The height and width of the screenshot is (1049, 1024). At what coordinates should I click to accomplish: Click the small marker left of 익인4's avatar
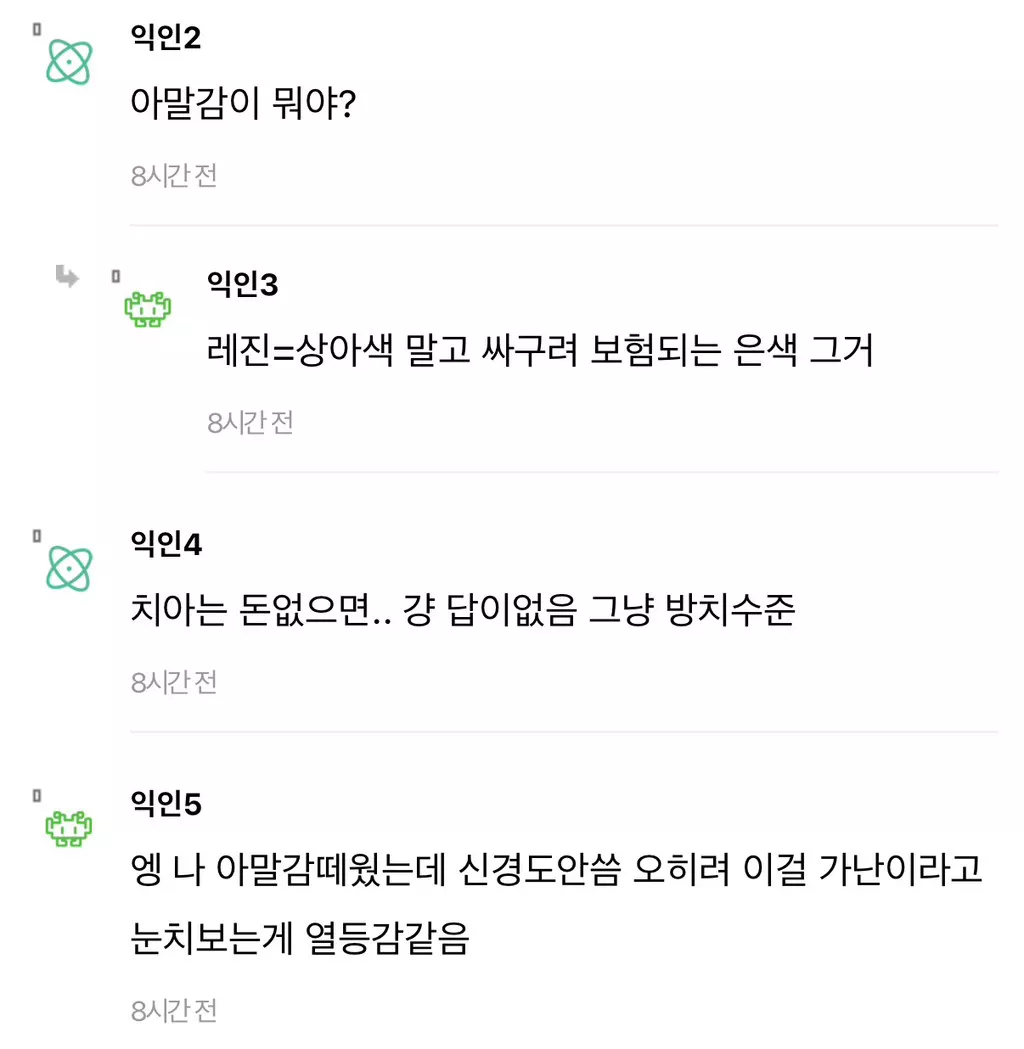point(37,536)
